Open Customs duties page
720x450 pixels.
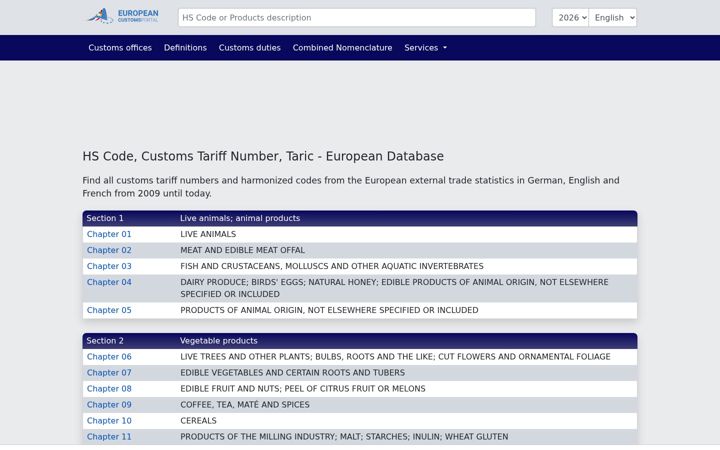click(249, 48)
